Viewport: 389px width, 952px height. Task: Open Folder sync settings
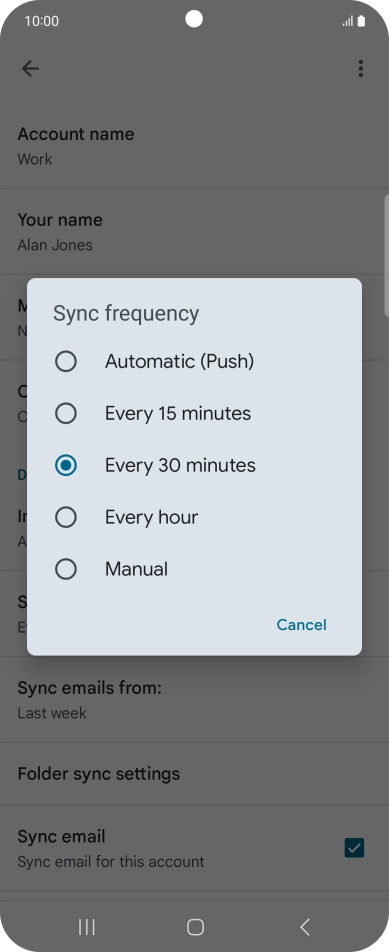pyautogui.click(x=194, y=774)
